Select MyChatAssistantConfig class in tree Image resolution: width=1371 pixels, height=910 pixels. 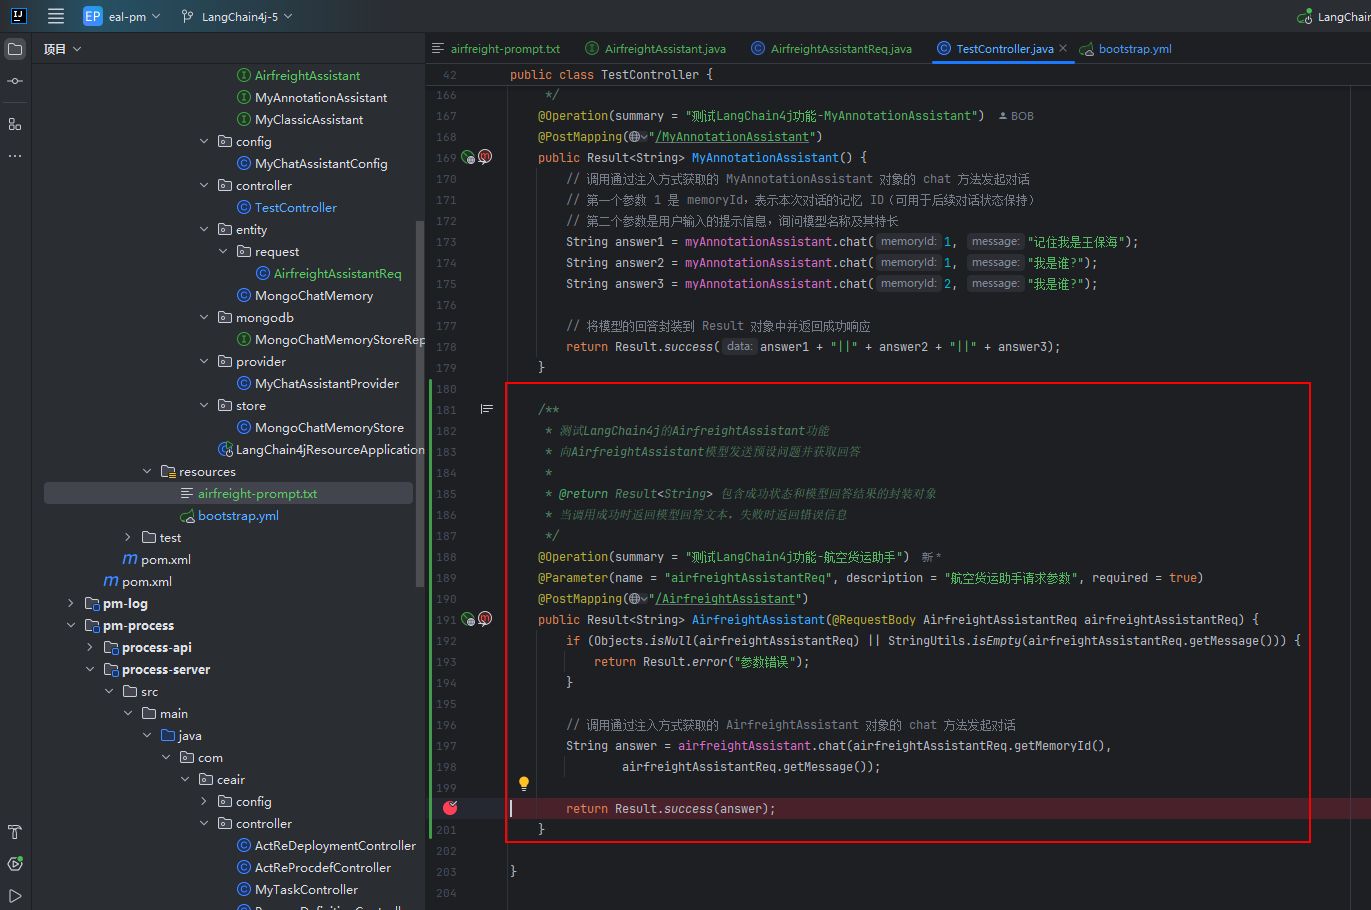(x=321, y=164)
